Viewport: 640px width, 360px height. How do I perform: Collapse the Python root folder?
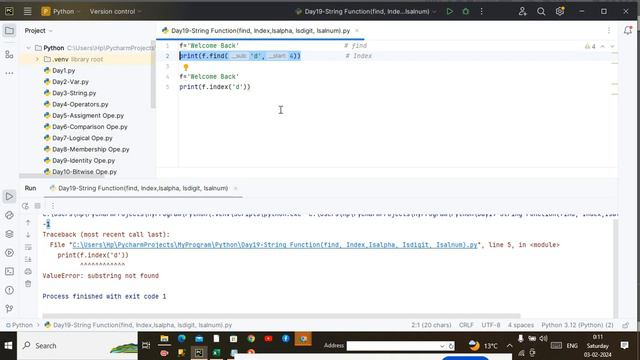pyautogui.click(x=29, y=48)
